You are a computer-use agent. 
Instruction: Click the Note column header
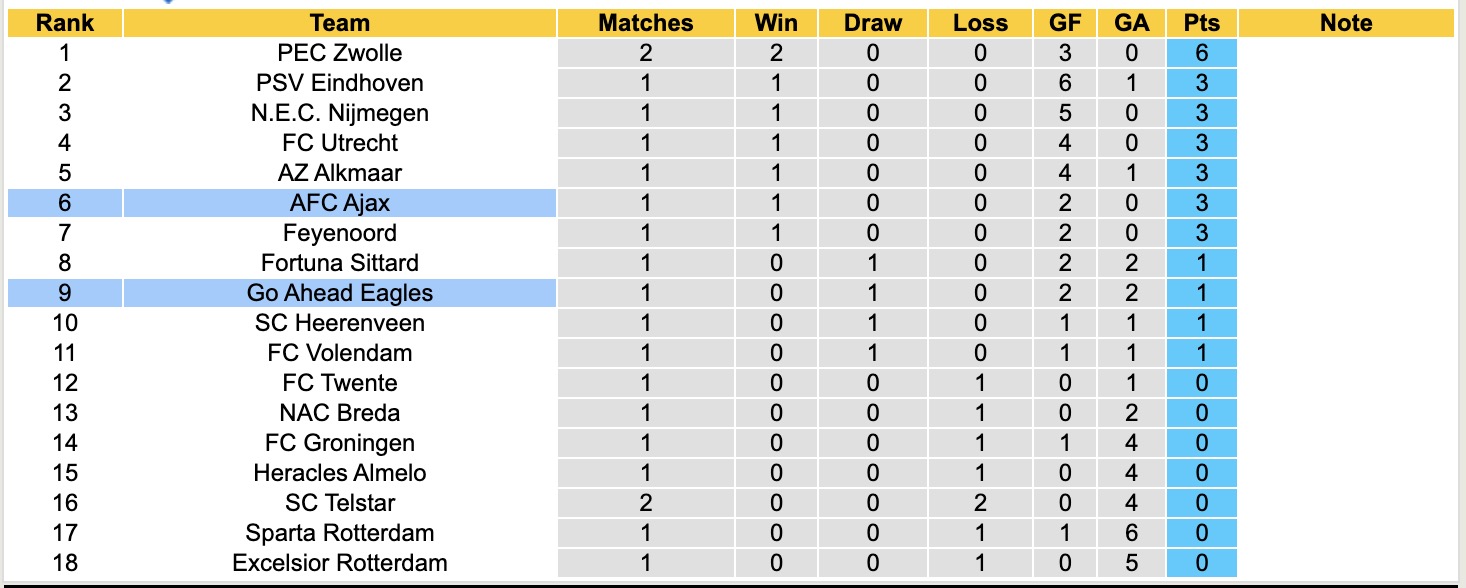tap(1346, 23)
